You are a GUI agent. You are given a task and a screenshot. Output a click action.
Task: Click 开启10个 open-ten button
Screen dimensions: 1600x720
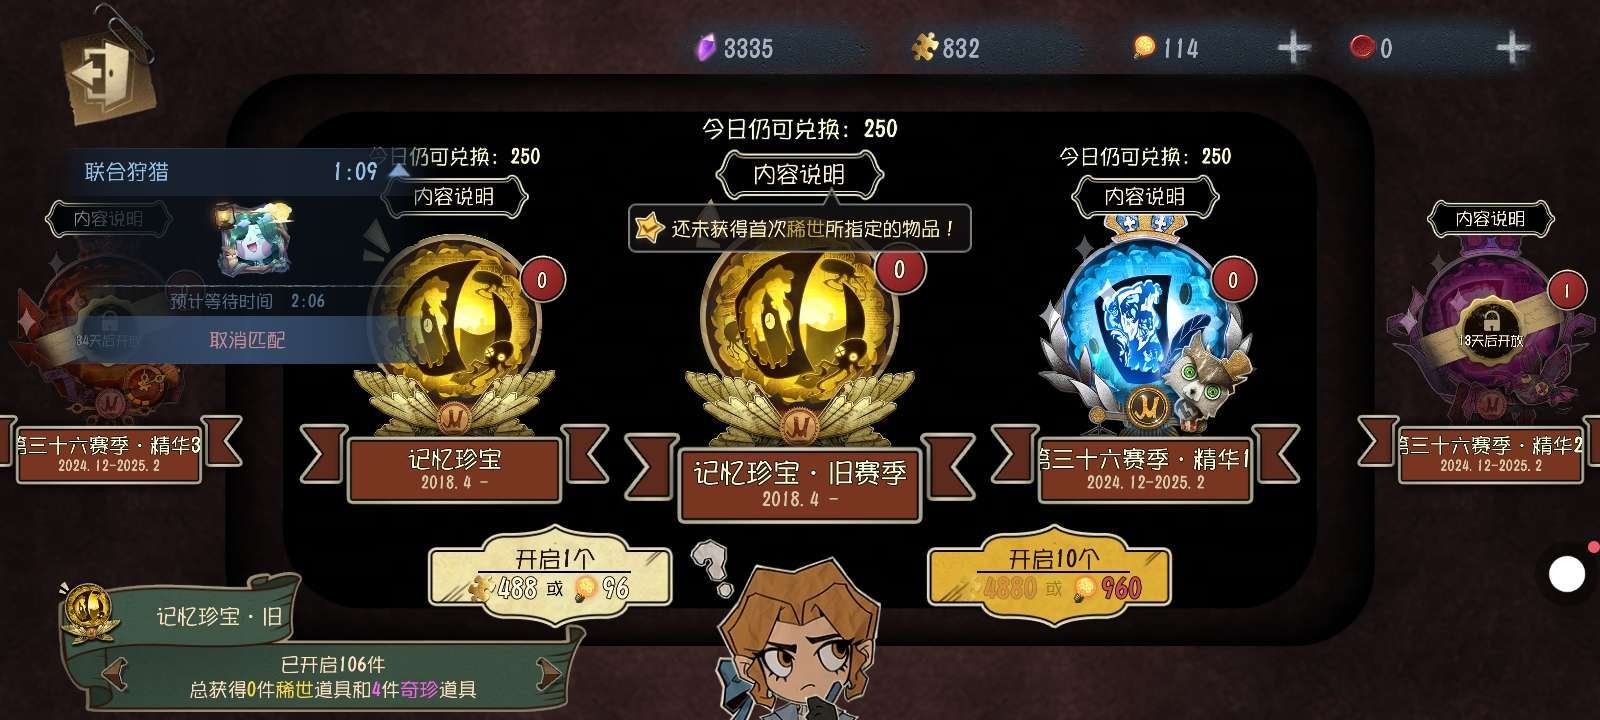pos(1050,573)
